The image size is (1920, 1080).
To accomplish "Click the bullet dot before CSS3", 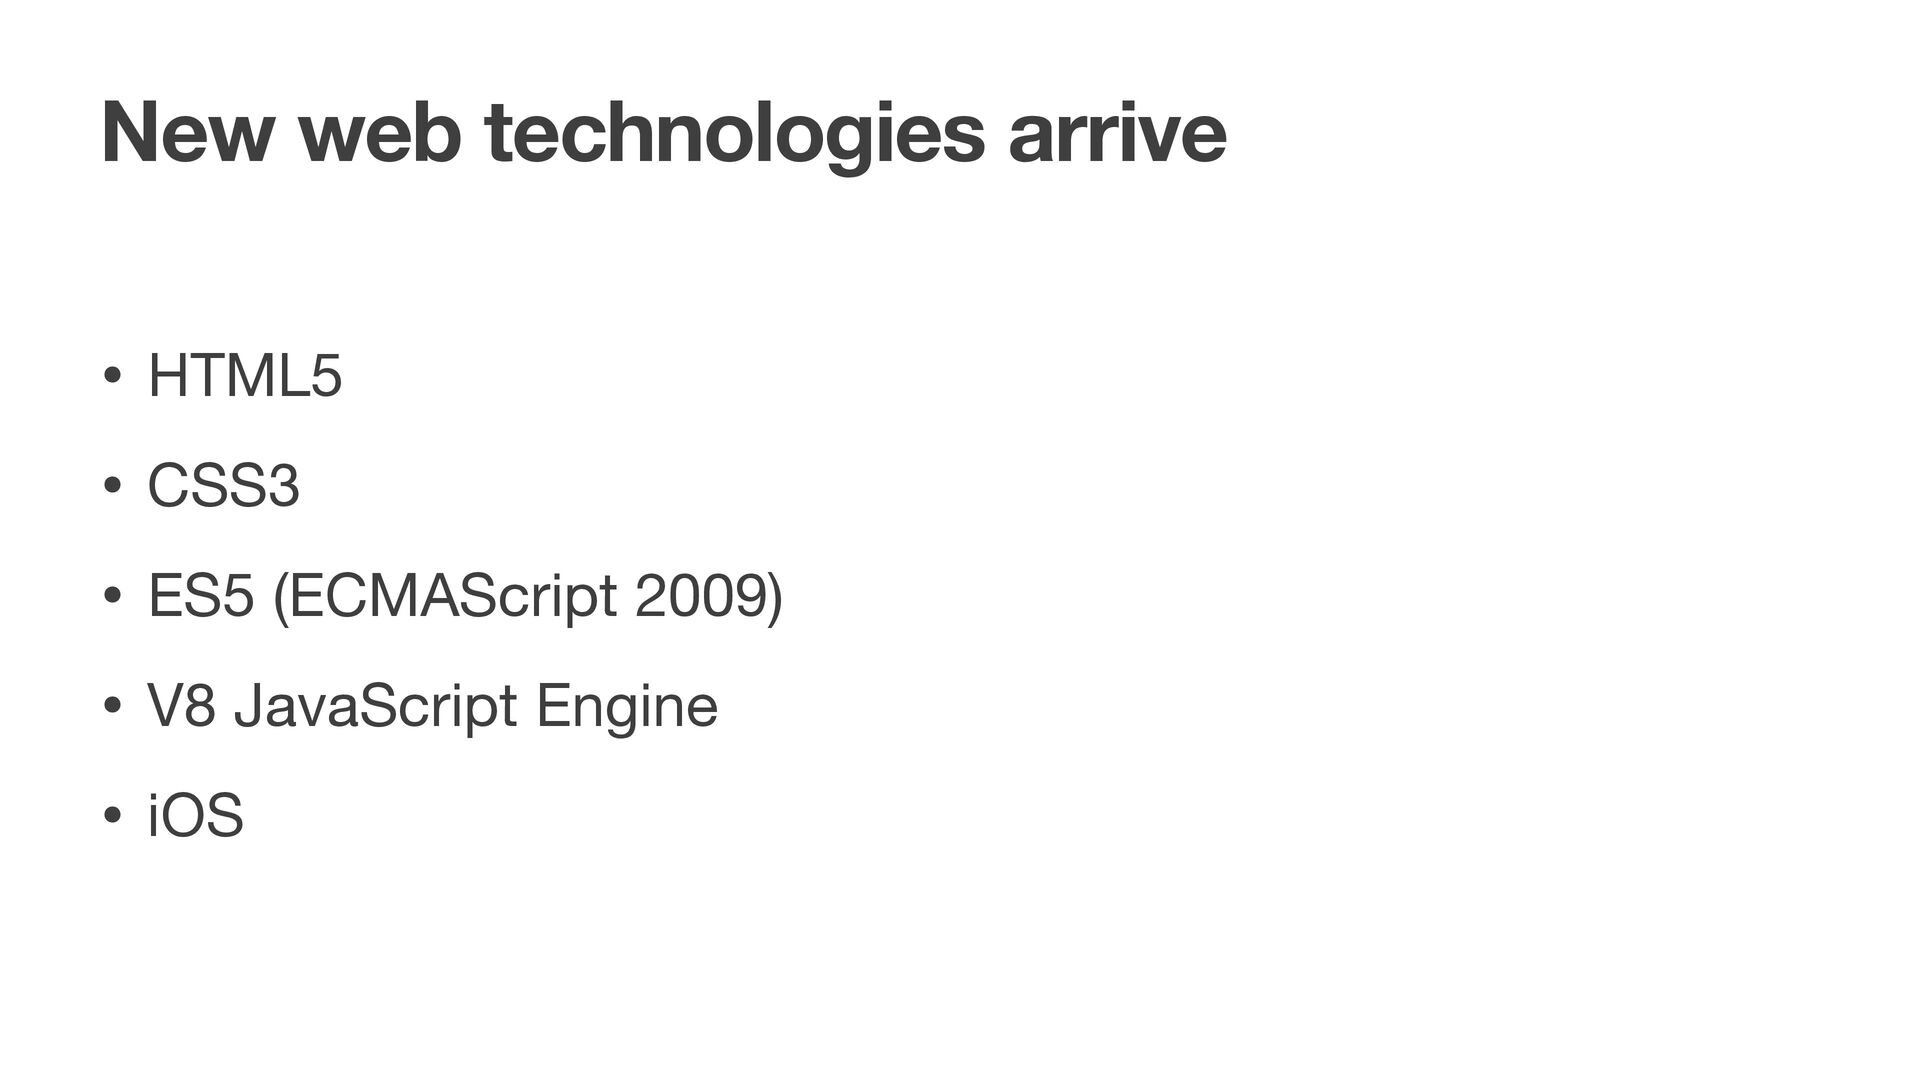I will tap(112, 488).
